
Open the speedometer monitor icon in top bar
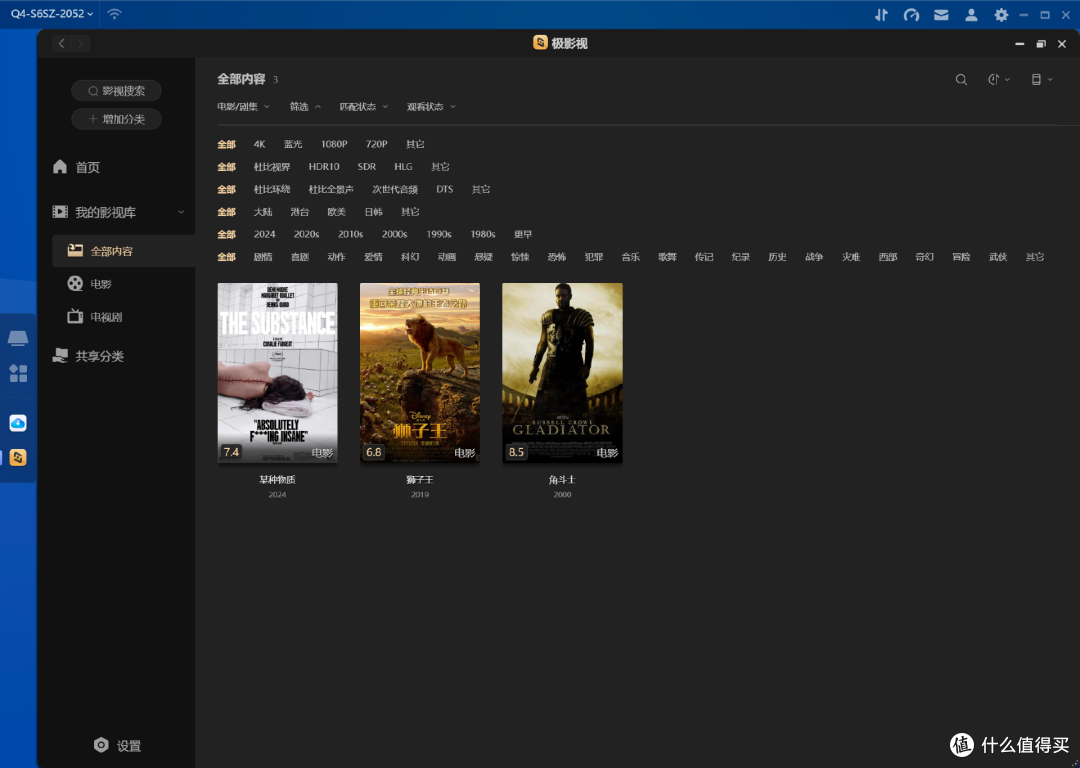(911, 14)
